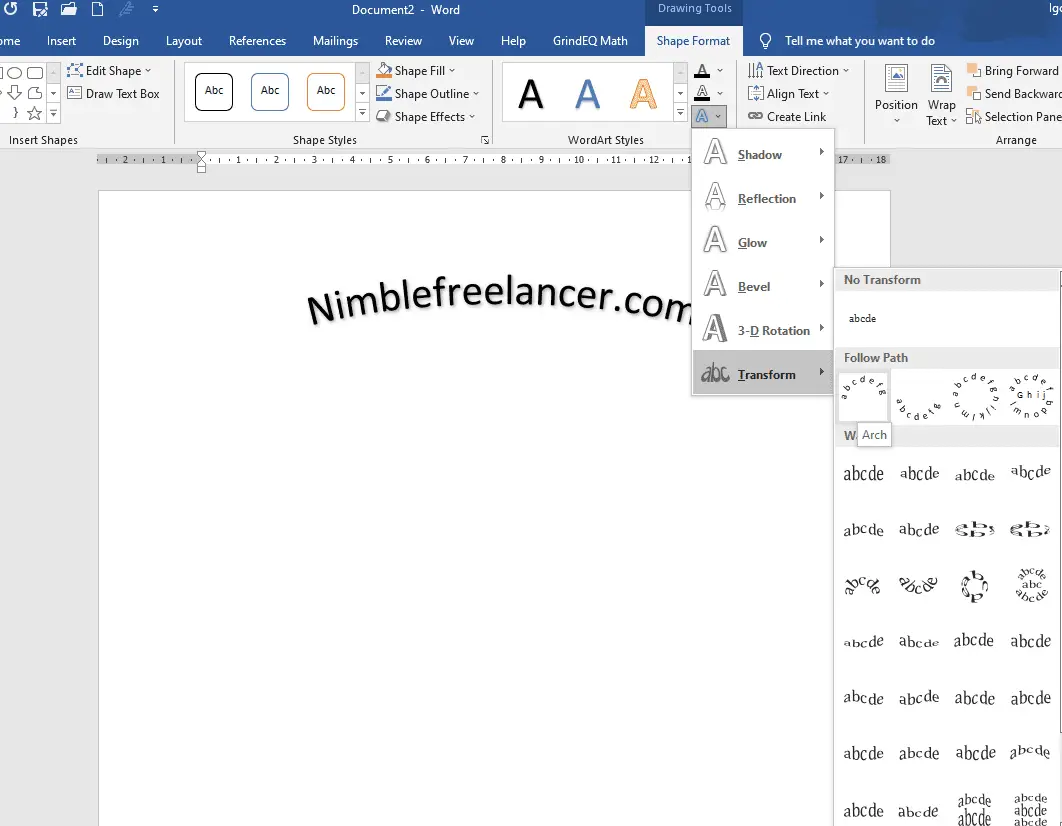The width and height of the screenshot is (1062, 826).
Task: Click Send Backward in the Arrange group
Action: pyautogui.click(x=1012, y=93)
